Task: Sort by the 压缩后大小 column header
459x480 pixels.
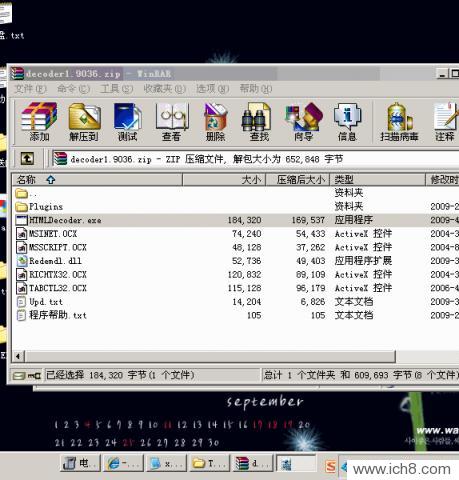Action: click(x=297, y=180)
